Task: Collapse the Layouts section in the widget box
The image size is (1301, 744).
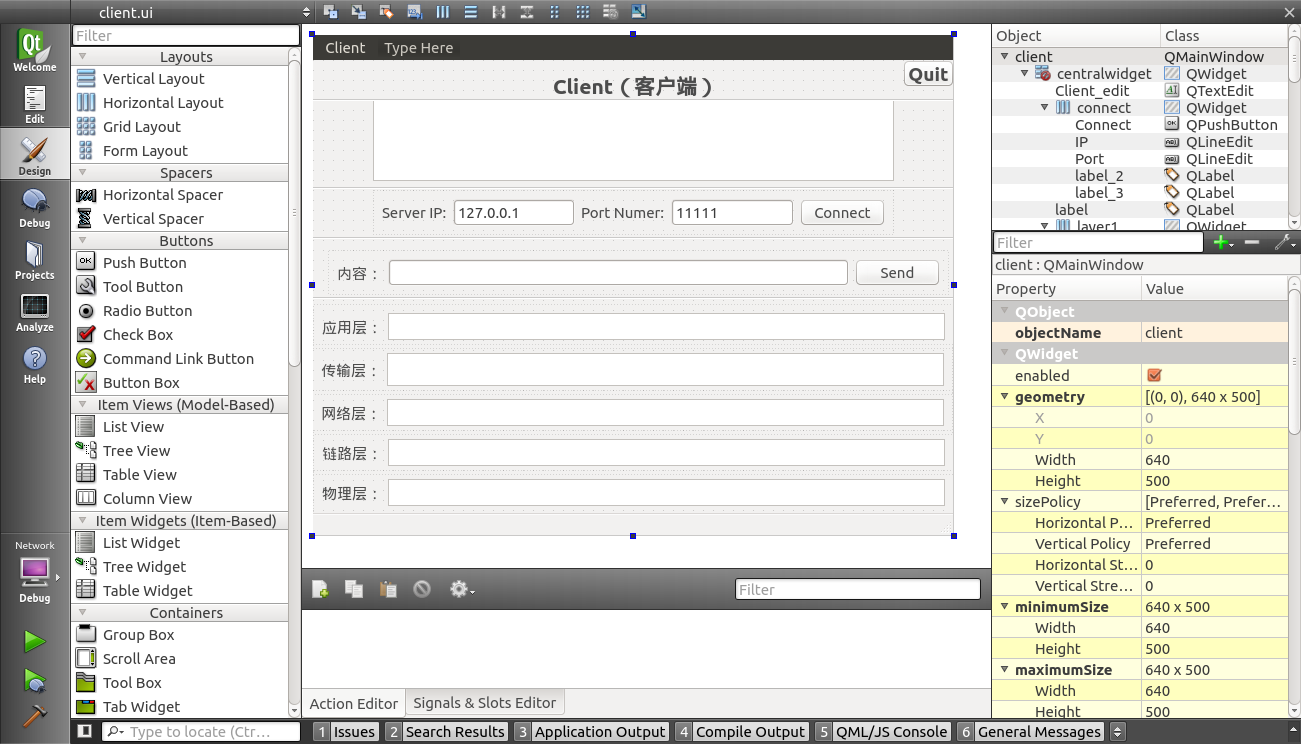Action: click(x=83, y=57)
